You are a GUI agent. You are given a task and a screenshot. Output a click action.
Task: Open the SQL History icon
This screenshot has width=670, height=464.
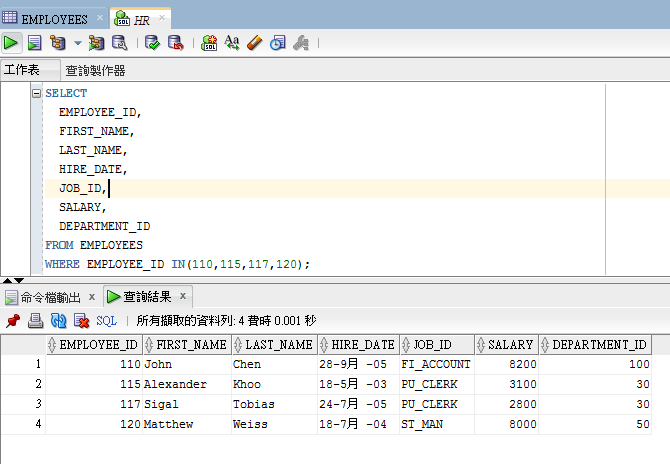point(278,43)
